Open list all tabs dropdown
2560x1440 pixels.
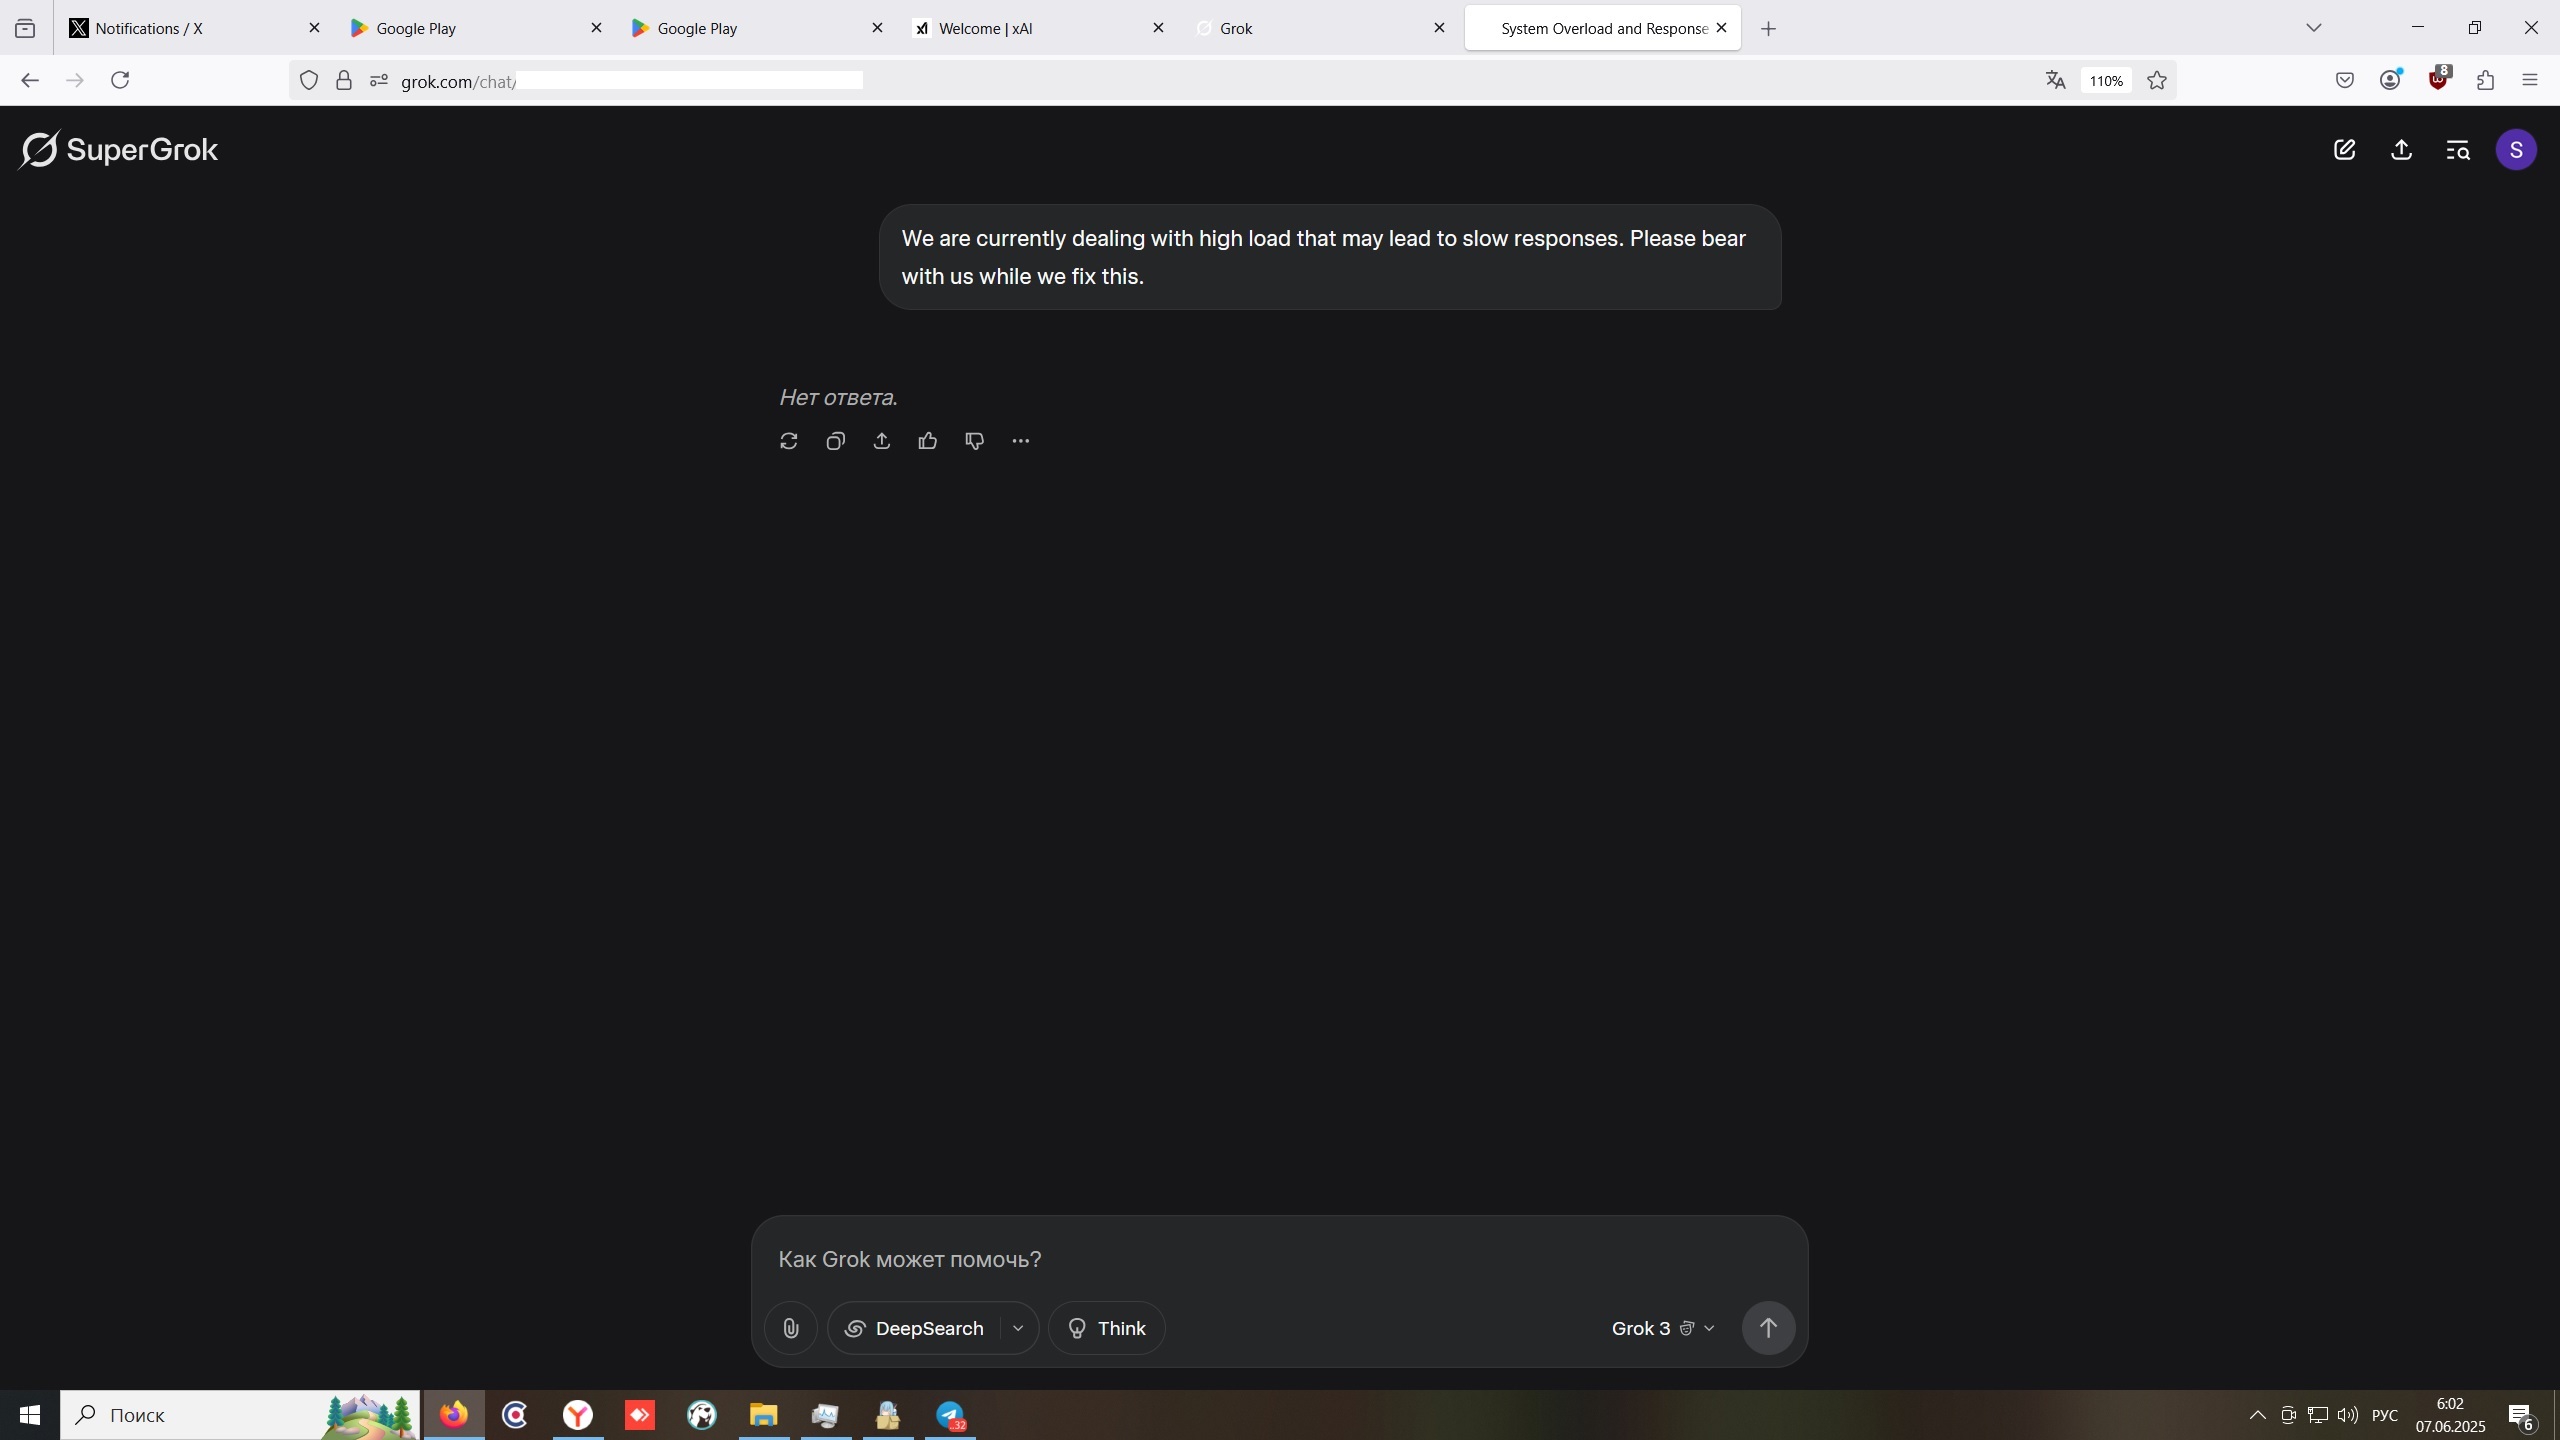2313,28
